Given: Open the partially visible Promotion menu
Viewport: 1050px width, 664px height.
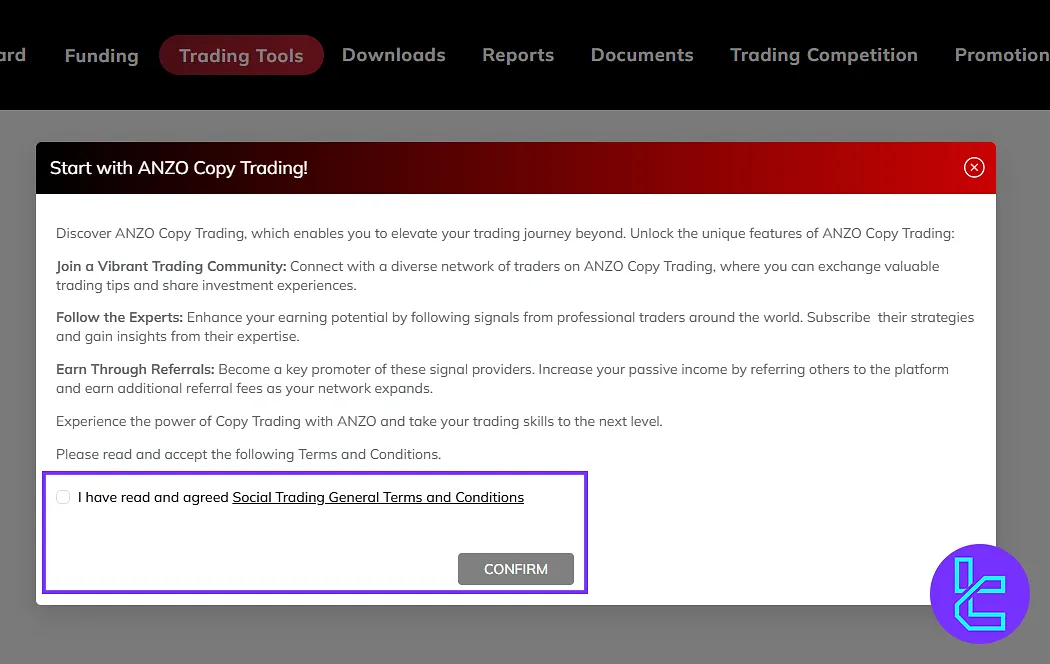Looking at the screenshot, I should pos(1001,55).
